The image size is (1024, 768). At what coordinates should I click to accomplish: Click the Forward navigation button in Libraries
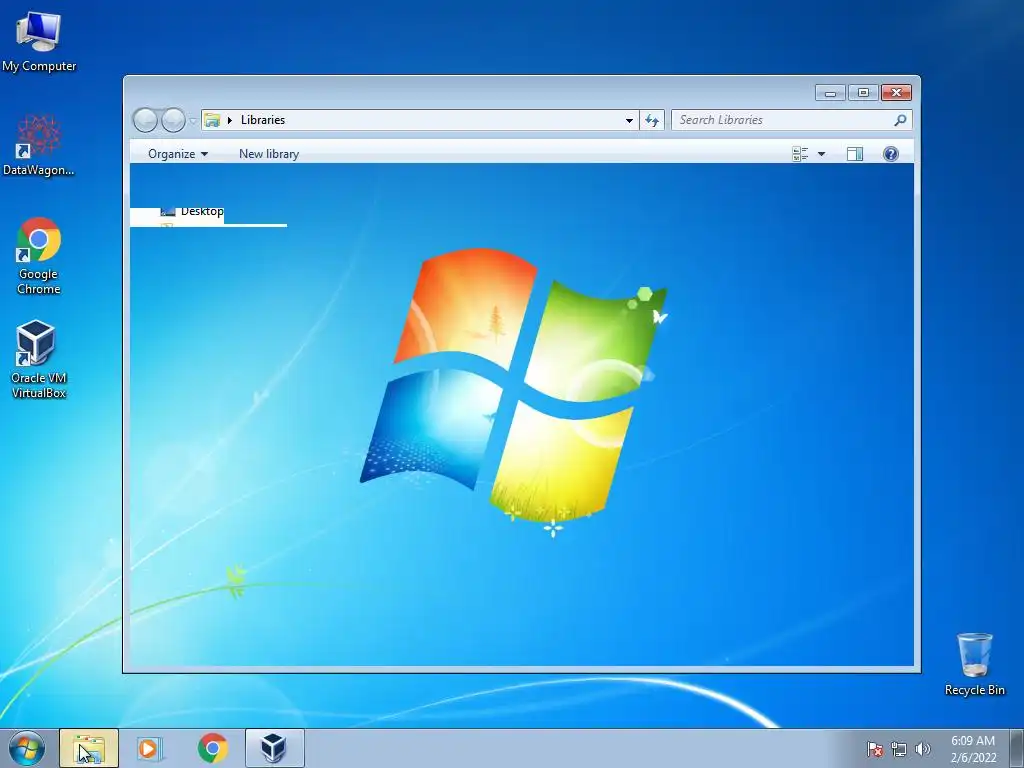click(173, 120)
